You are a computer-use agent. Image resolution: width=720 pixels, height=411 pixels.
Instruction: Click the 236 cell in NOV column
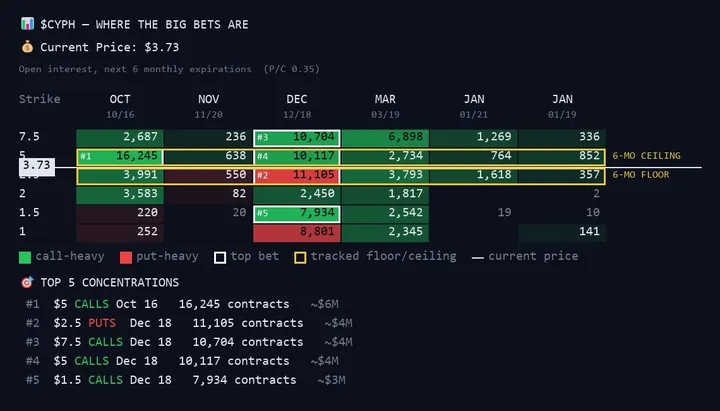(208, 138)
